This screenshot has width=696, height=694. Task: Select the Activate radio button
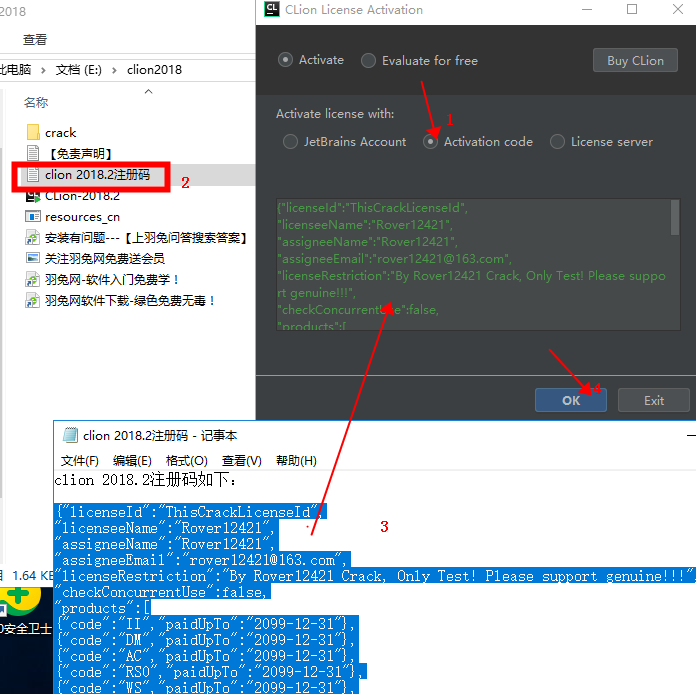pos(285,60)
